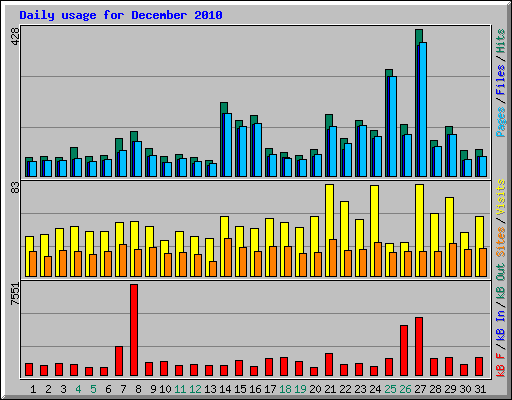Click the light blue pages bar for day 31
The height and width of the screenshot is (400, 512).
tap(483, 166)
